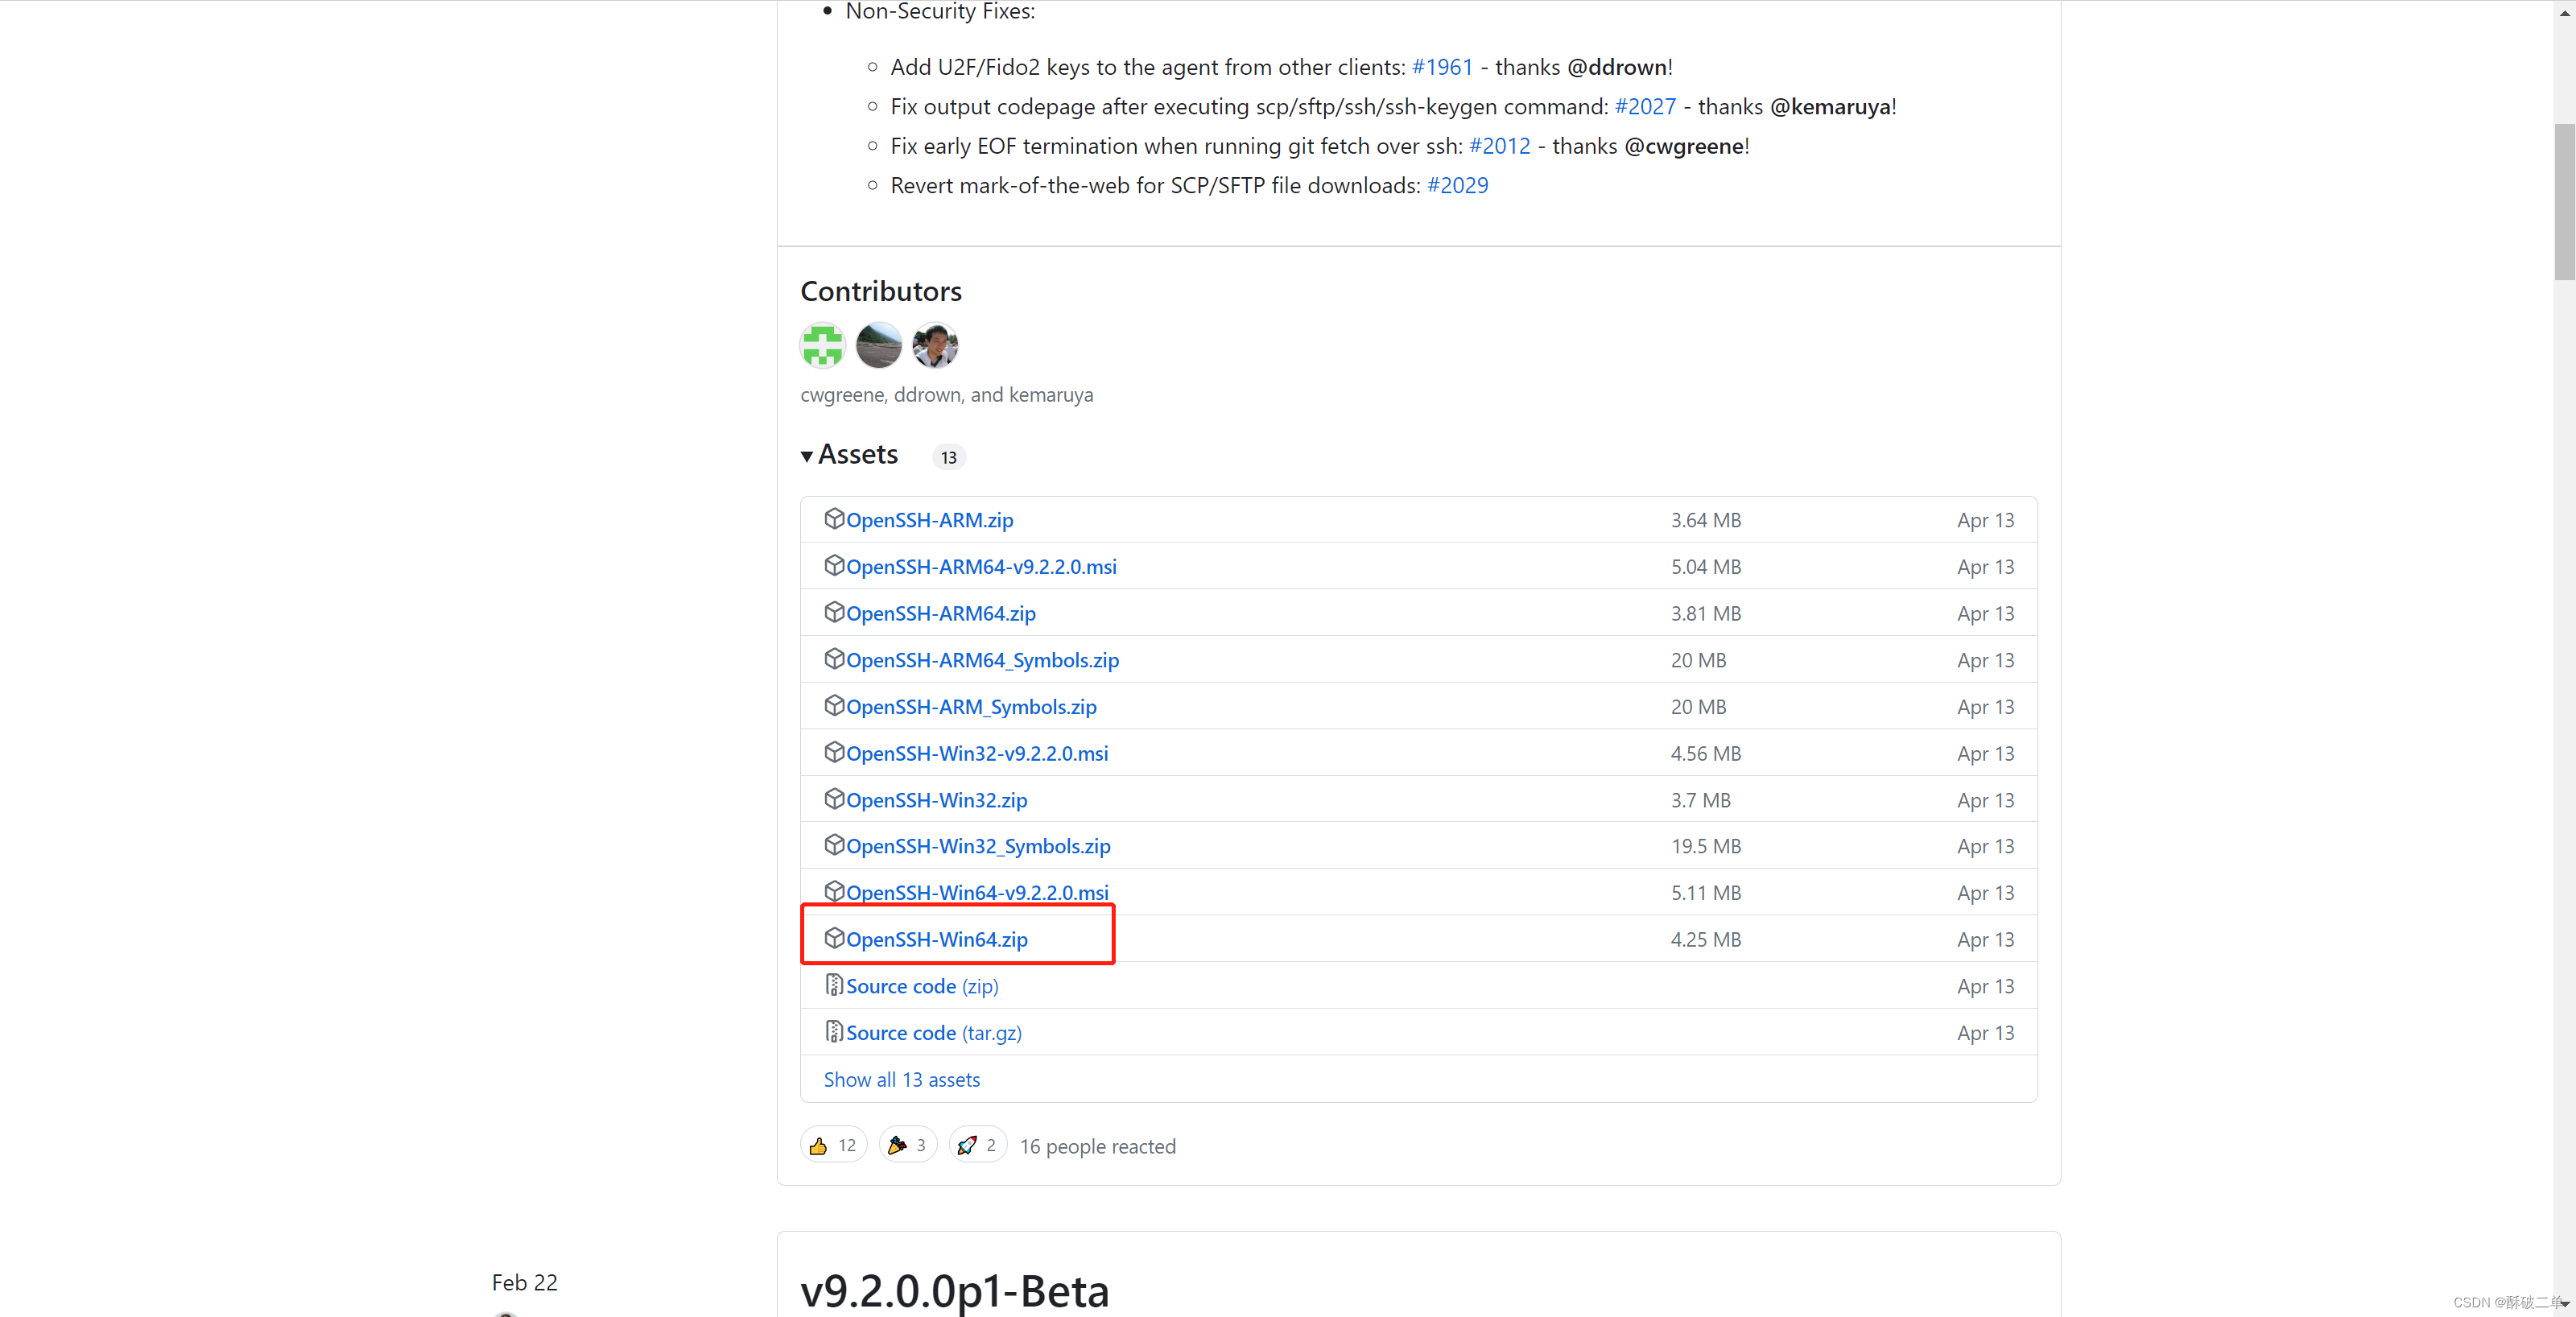Click file-zip icon beside Source code (zip)
Viewport: 2576px width, 1317px height.
tap(834, 986)
